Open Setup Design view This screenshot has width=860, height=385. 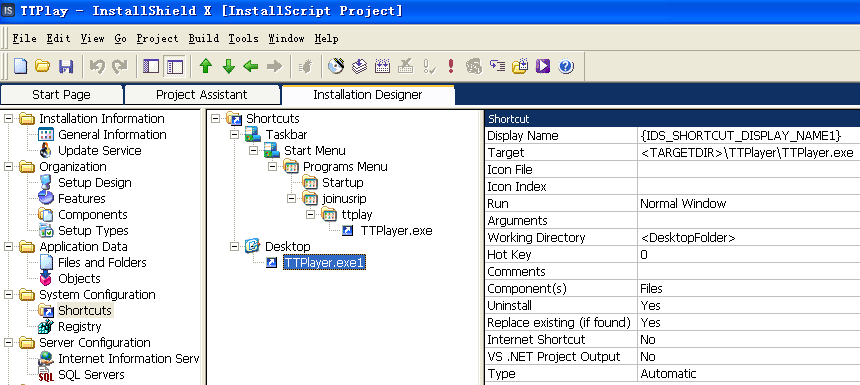click(x=94, y=183)
